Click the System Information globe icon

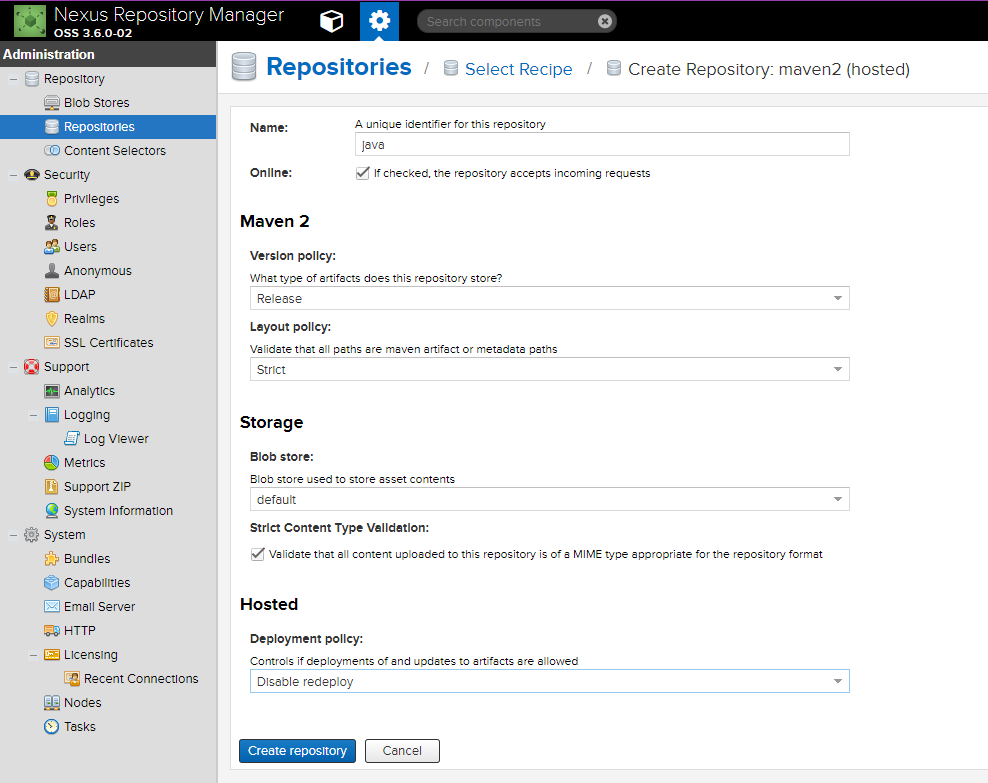[52, 510]
